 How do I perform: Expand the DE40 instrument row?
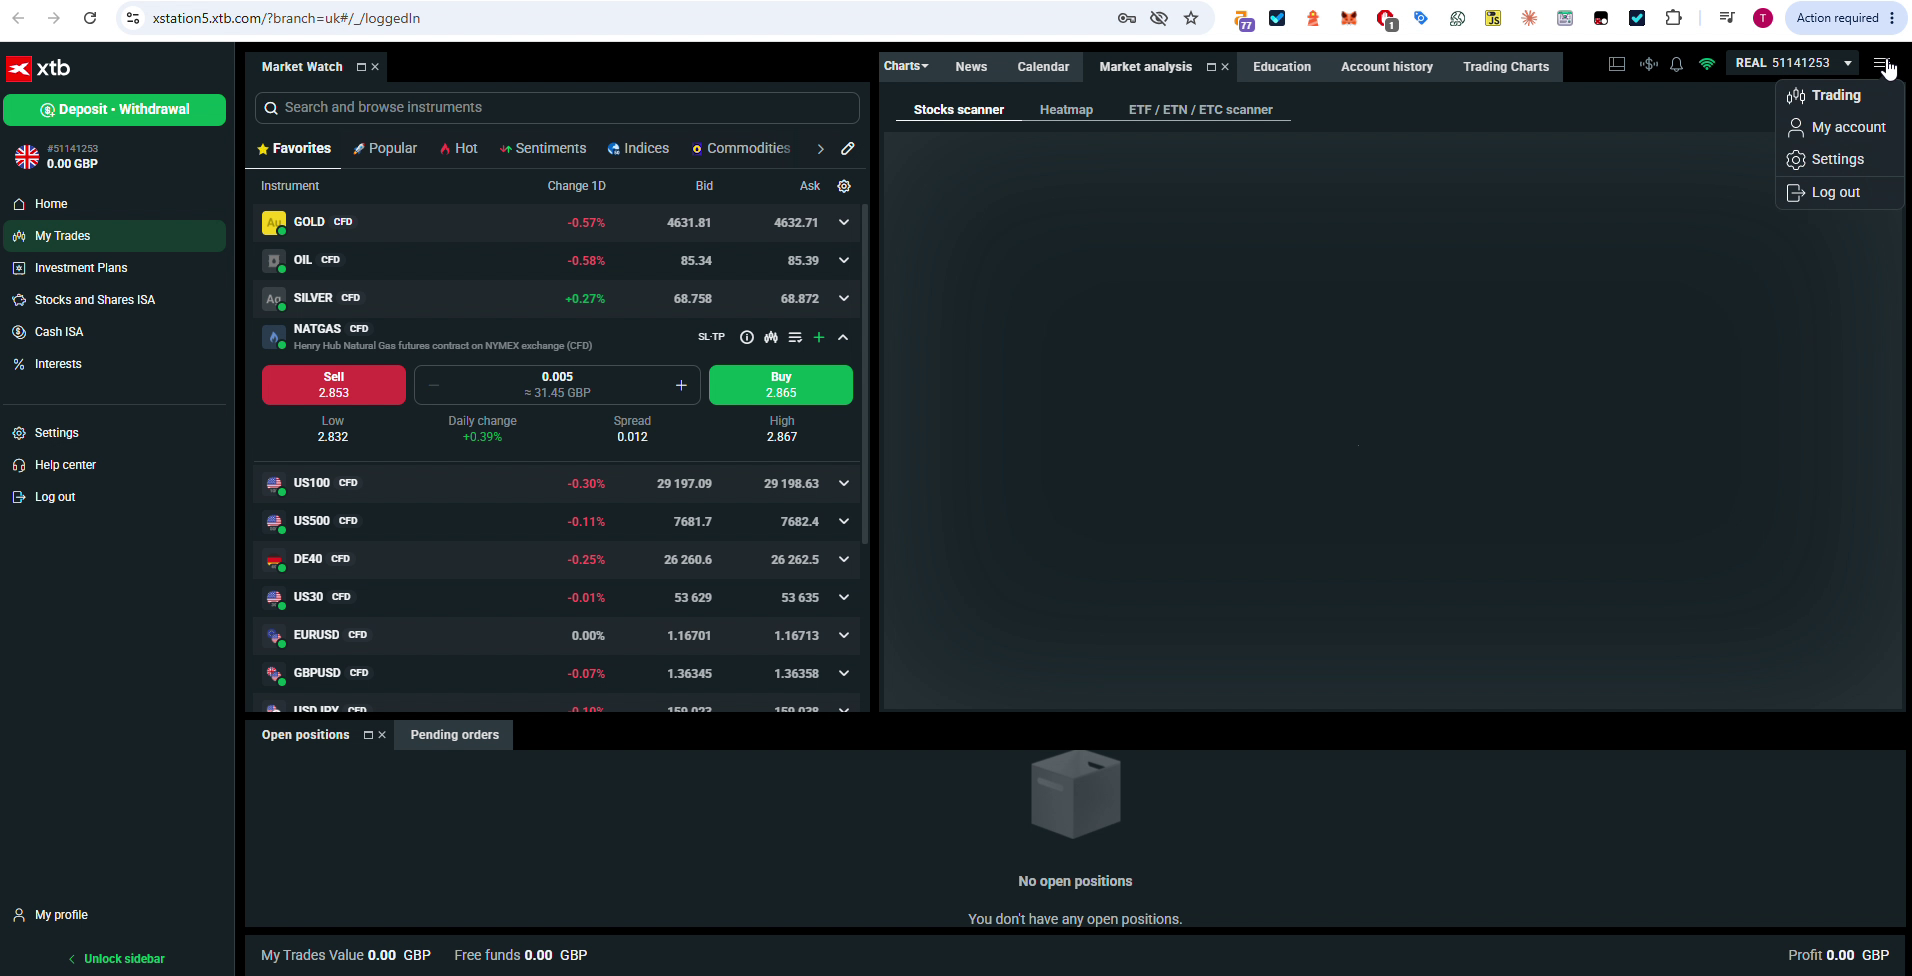click(x=844, y=559)
